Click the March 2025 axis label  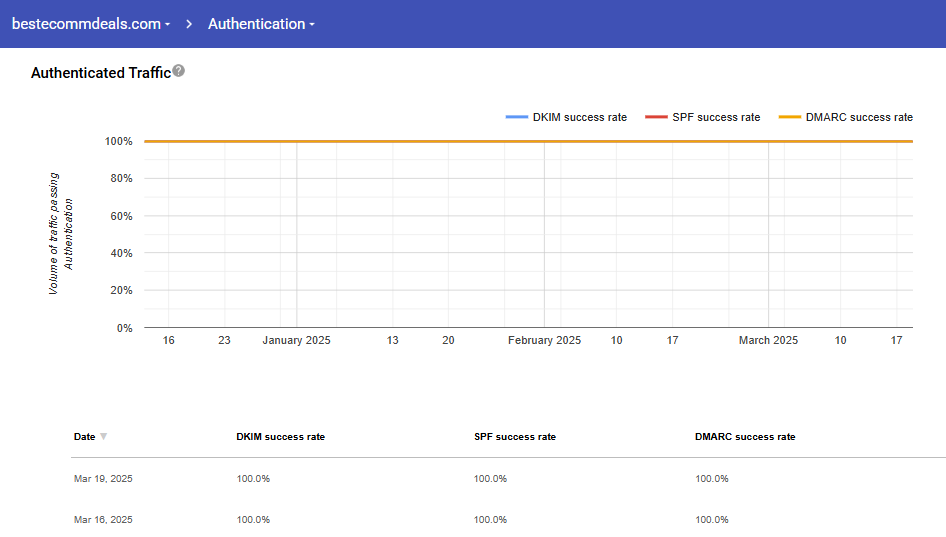(x=768, y=341)
